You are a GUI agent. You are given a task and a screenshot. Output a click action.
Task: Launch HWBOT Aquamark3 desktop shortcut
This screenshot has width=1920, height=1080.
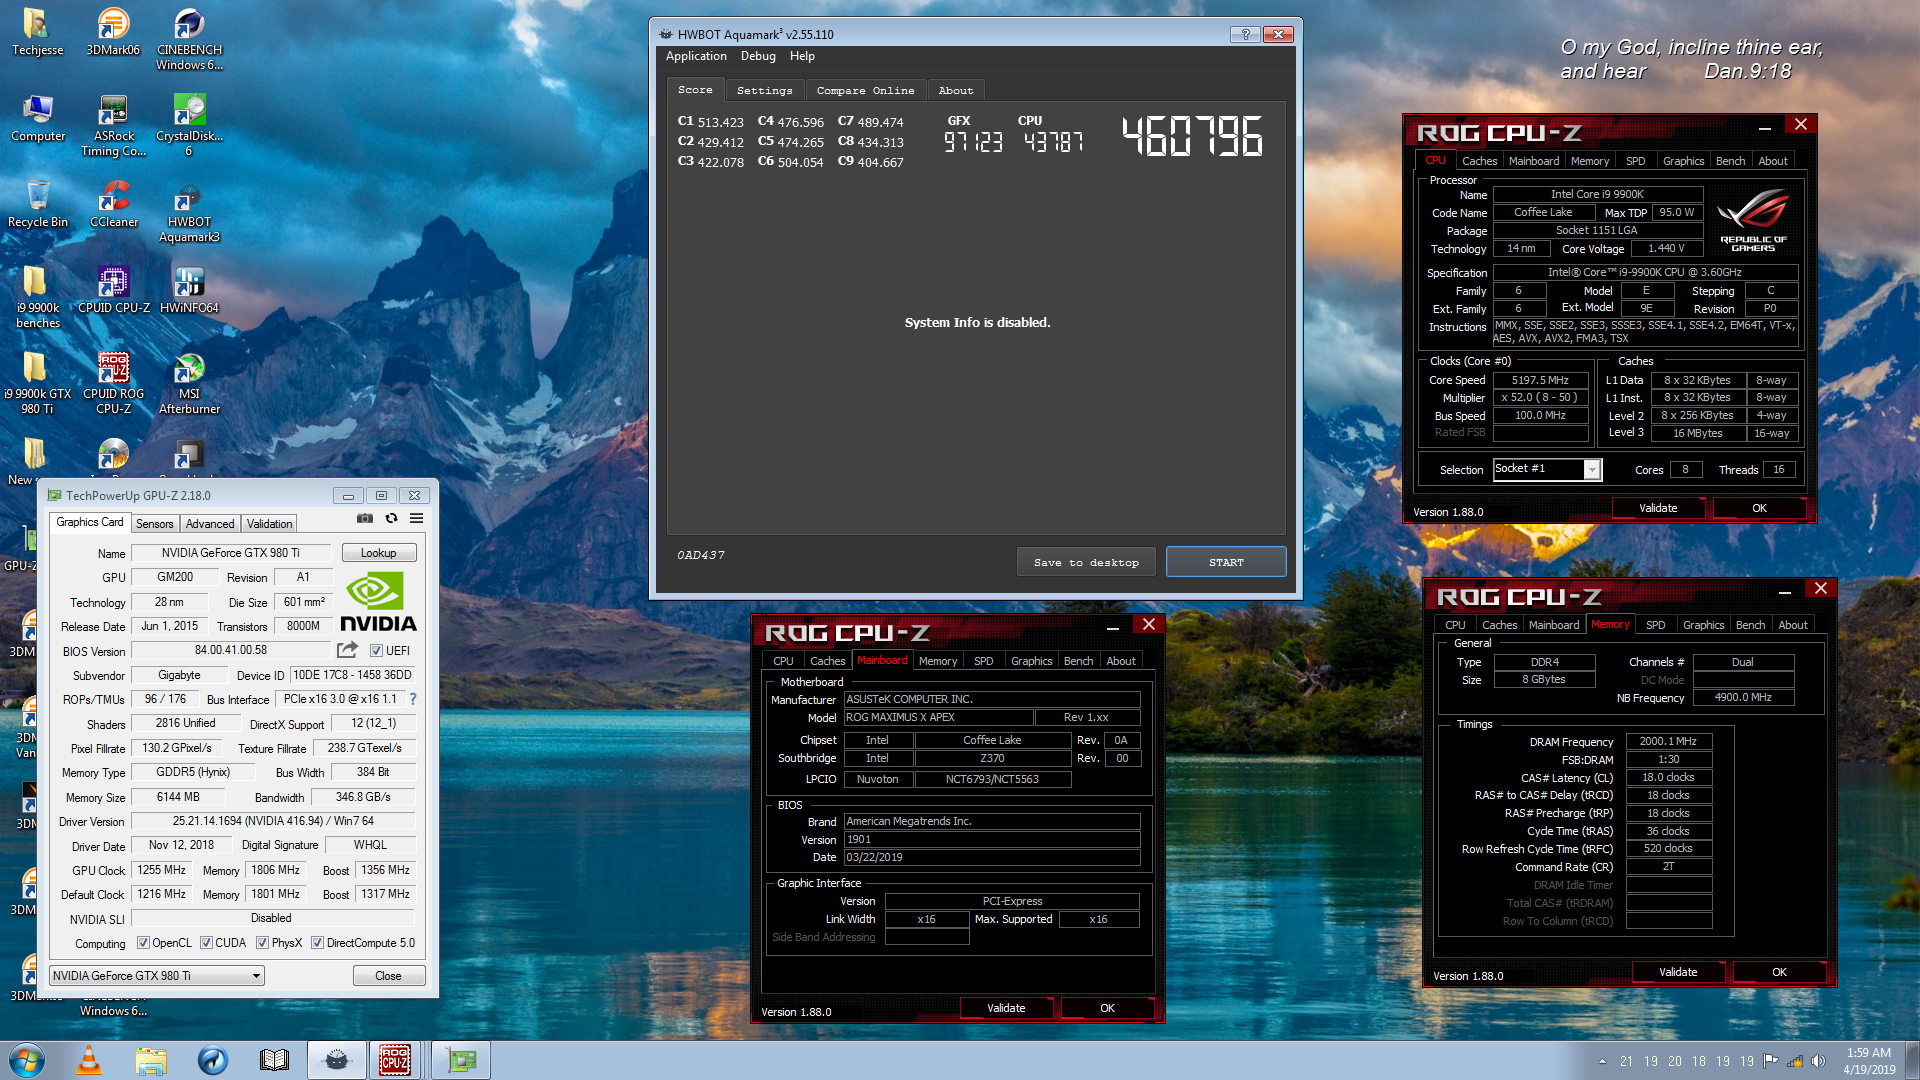point(189,212)
